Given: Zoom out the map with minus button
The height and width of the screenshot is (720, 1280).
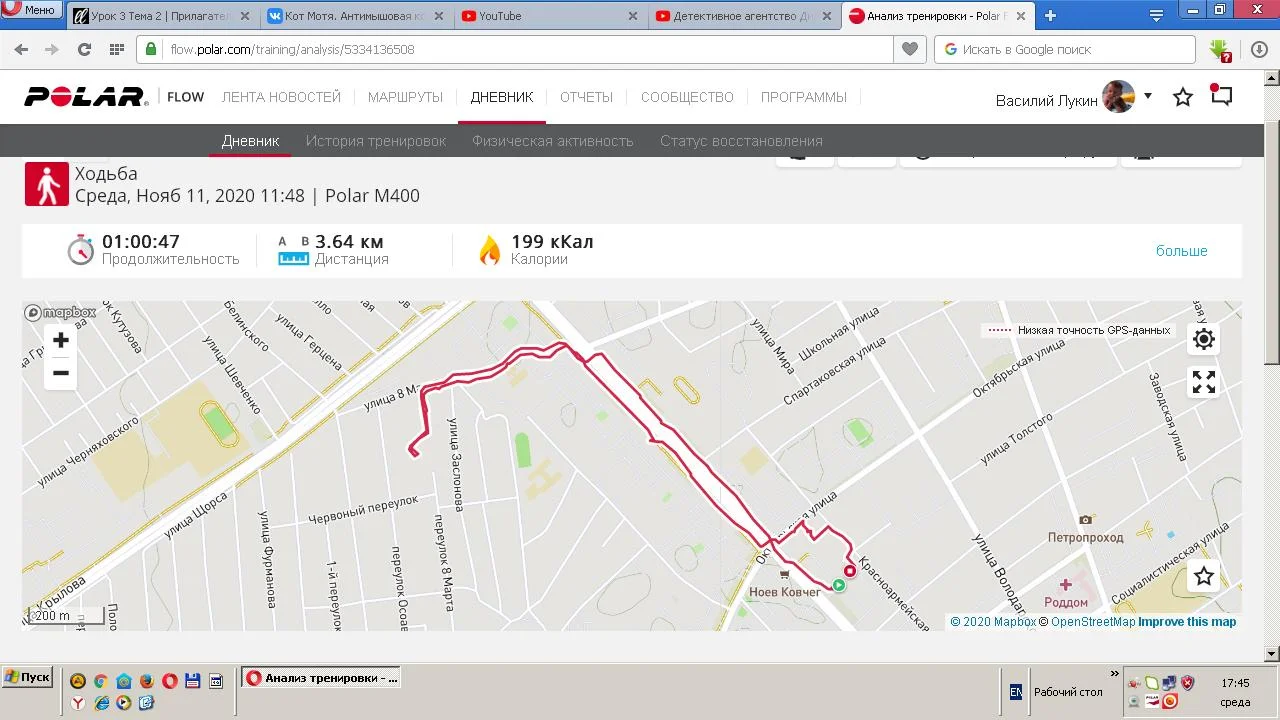Looking at the screenshot, I should [60, 374].
